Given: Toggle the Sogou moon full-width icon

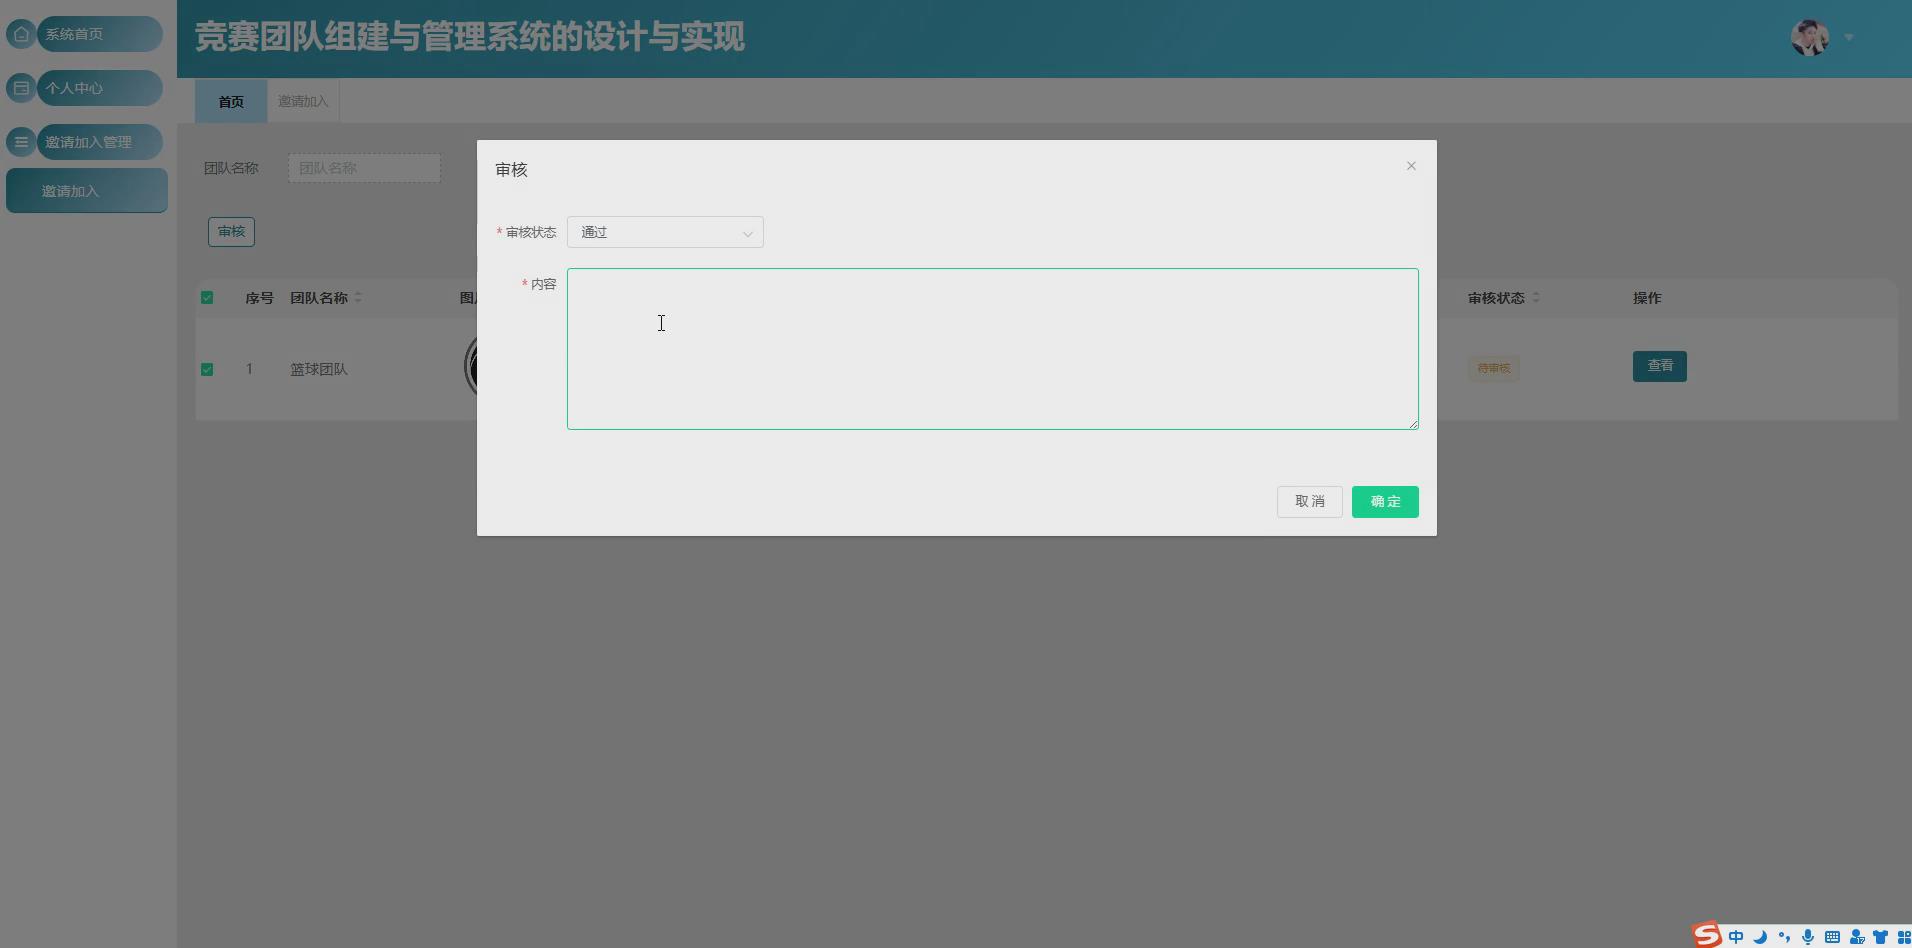Looking at the screenshot, I should pos(1760,937).
